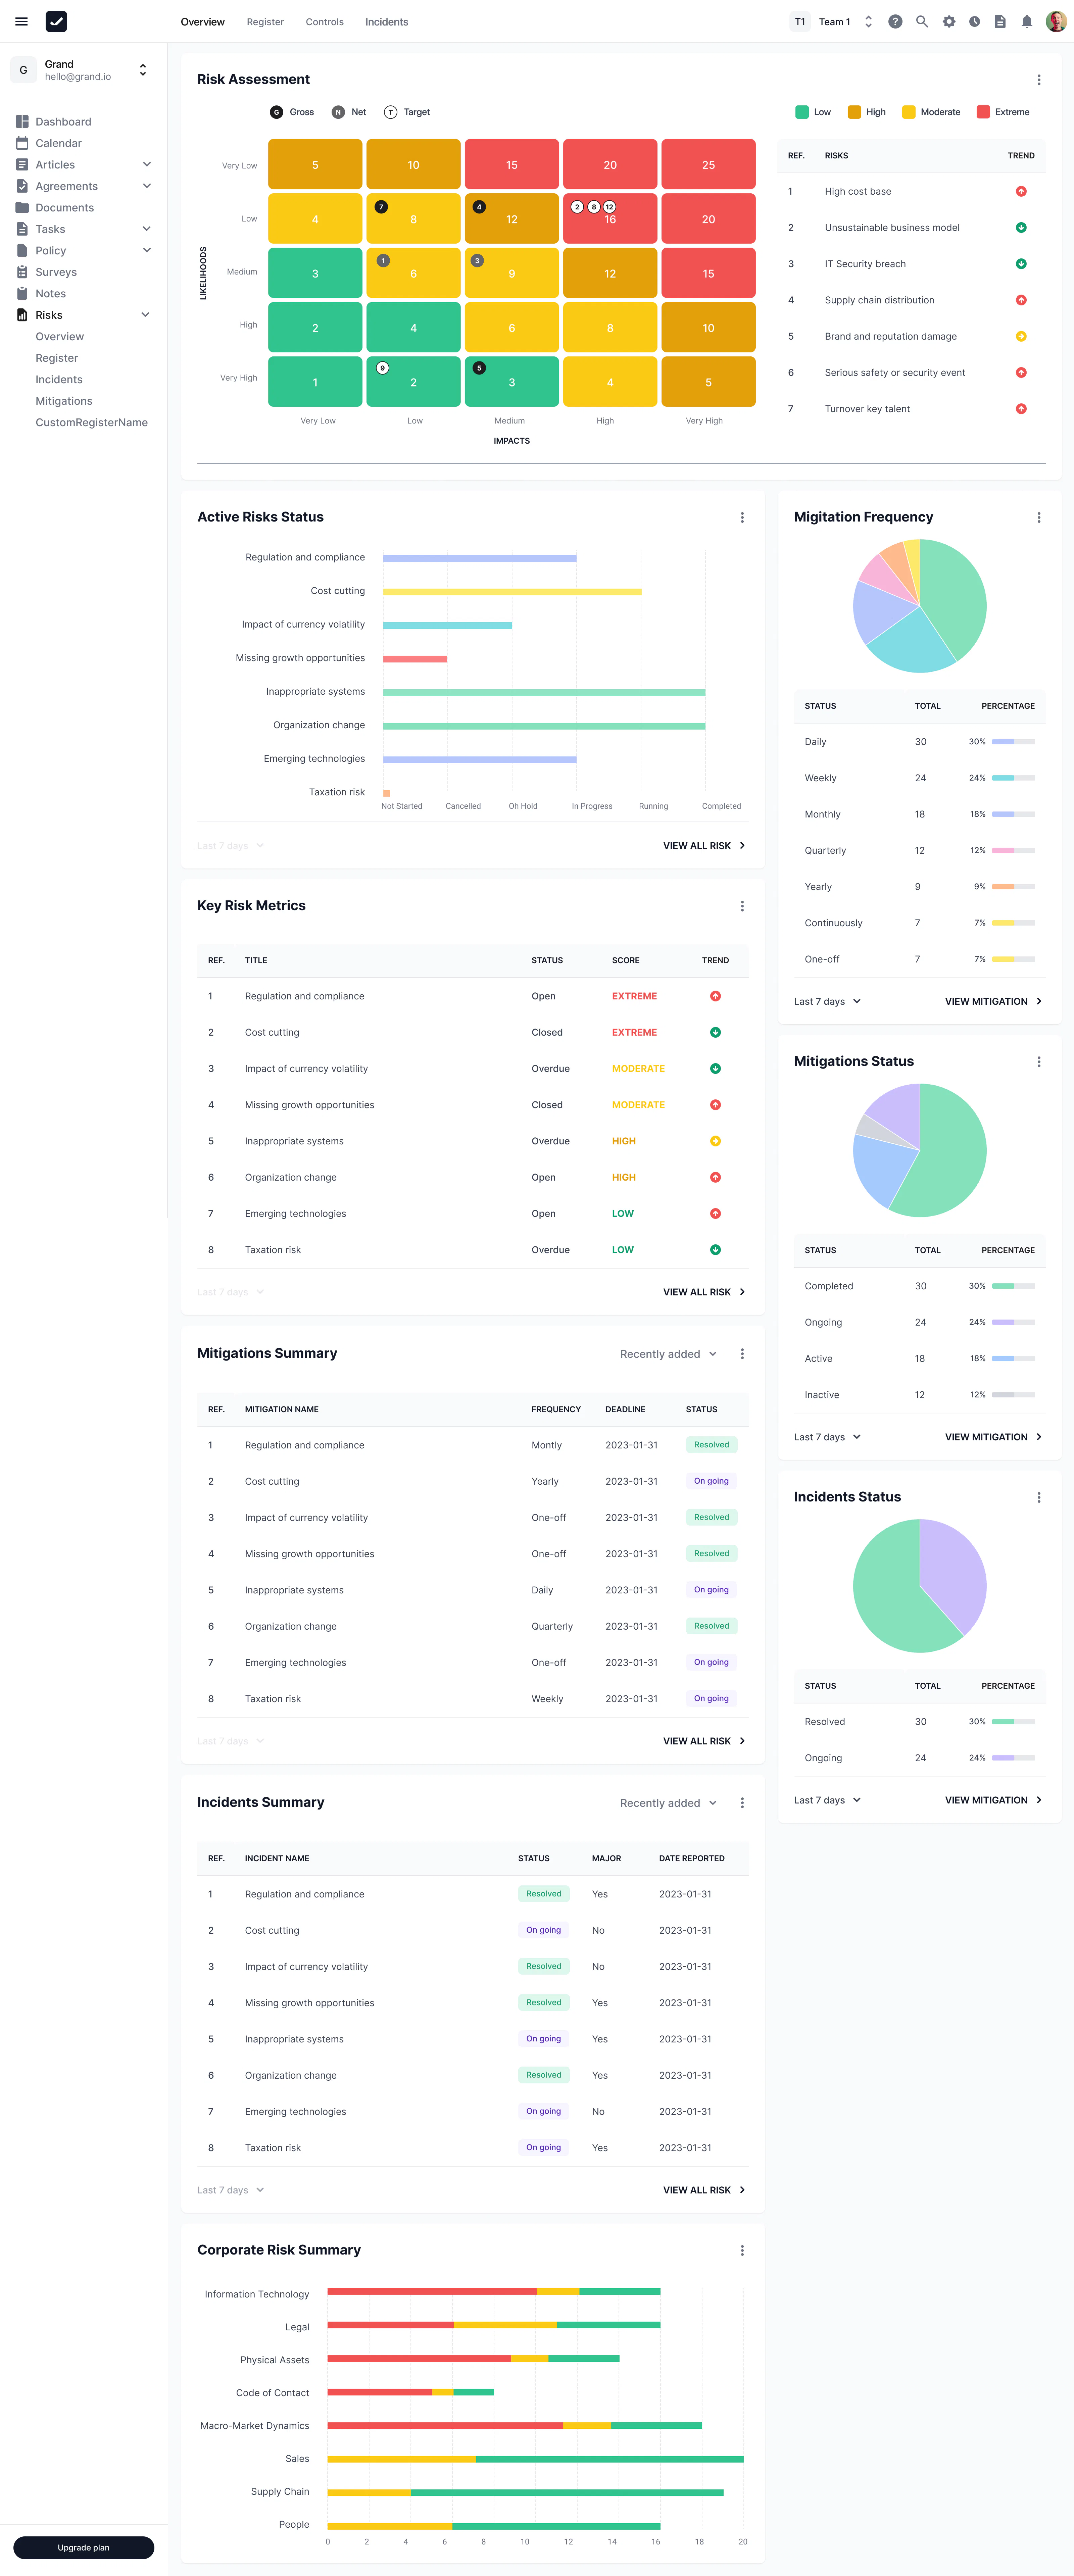Open the help question mark icon
This screenshot has width=1074, height=2576.
(895, 21)
